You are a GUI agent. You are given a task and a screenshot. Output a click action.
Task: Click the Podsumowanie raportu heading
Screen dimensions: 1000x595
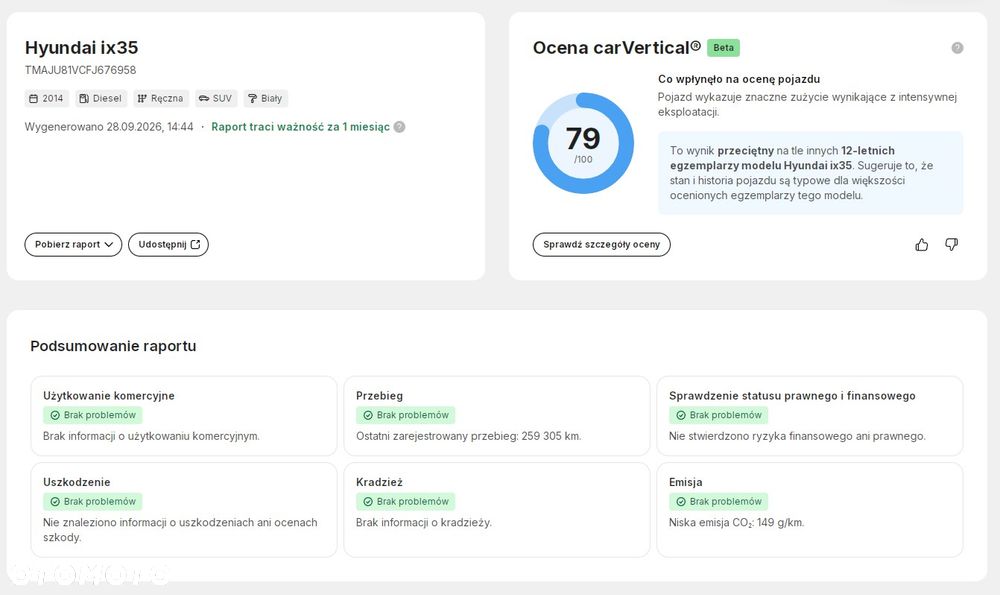[x=114, y=346]
